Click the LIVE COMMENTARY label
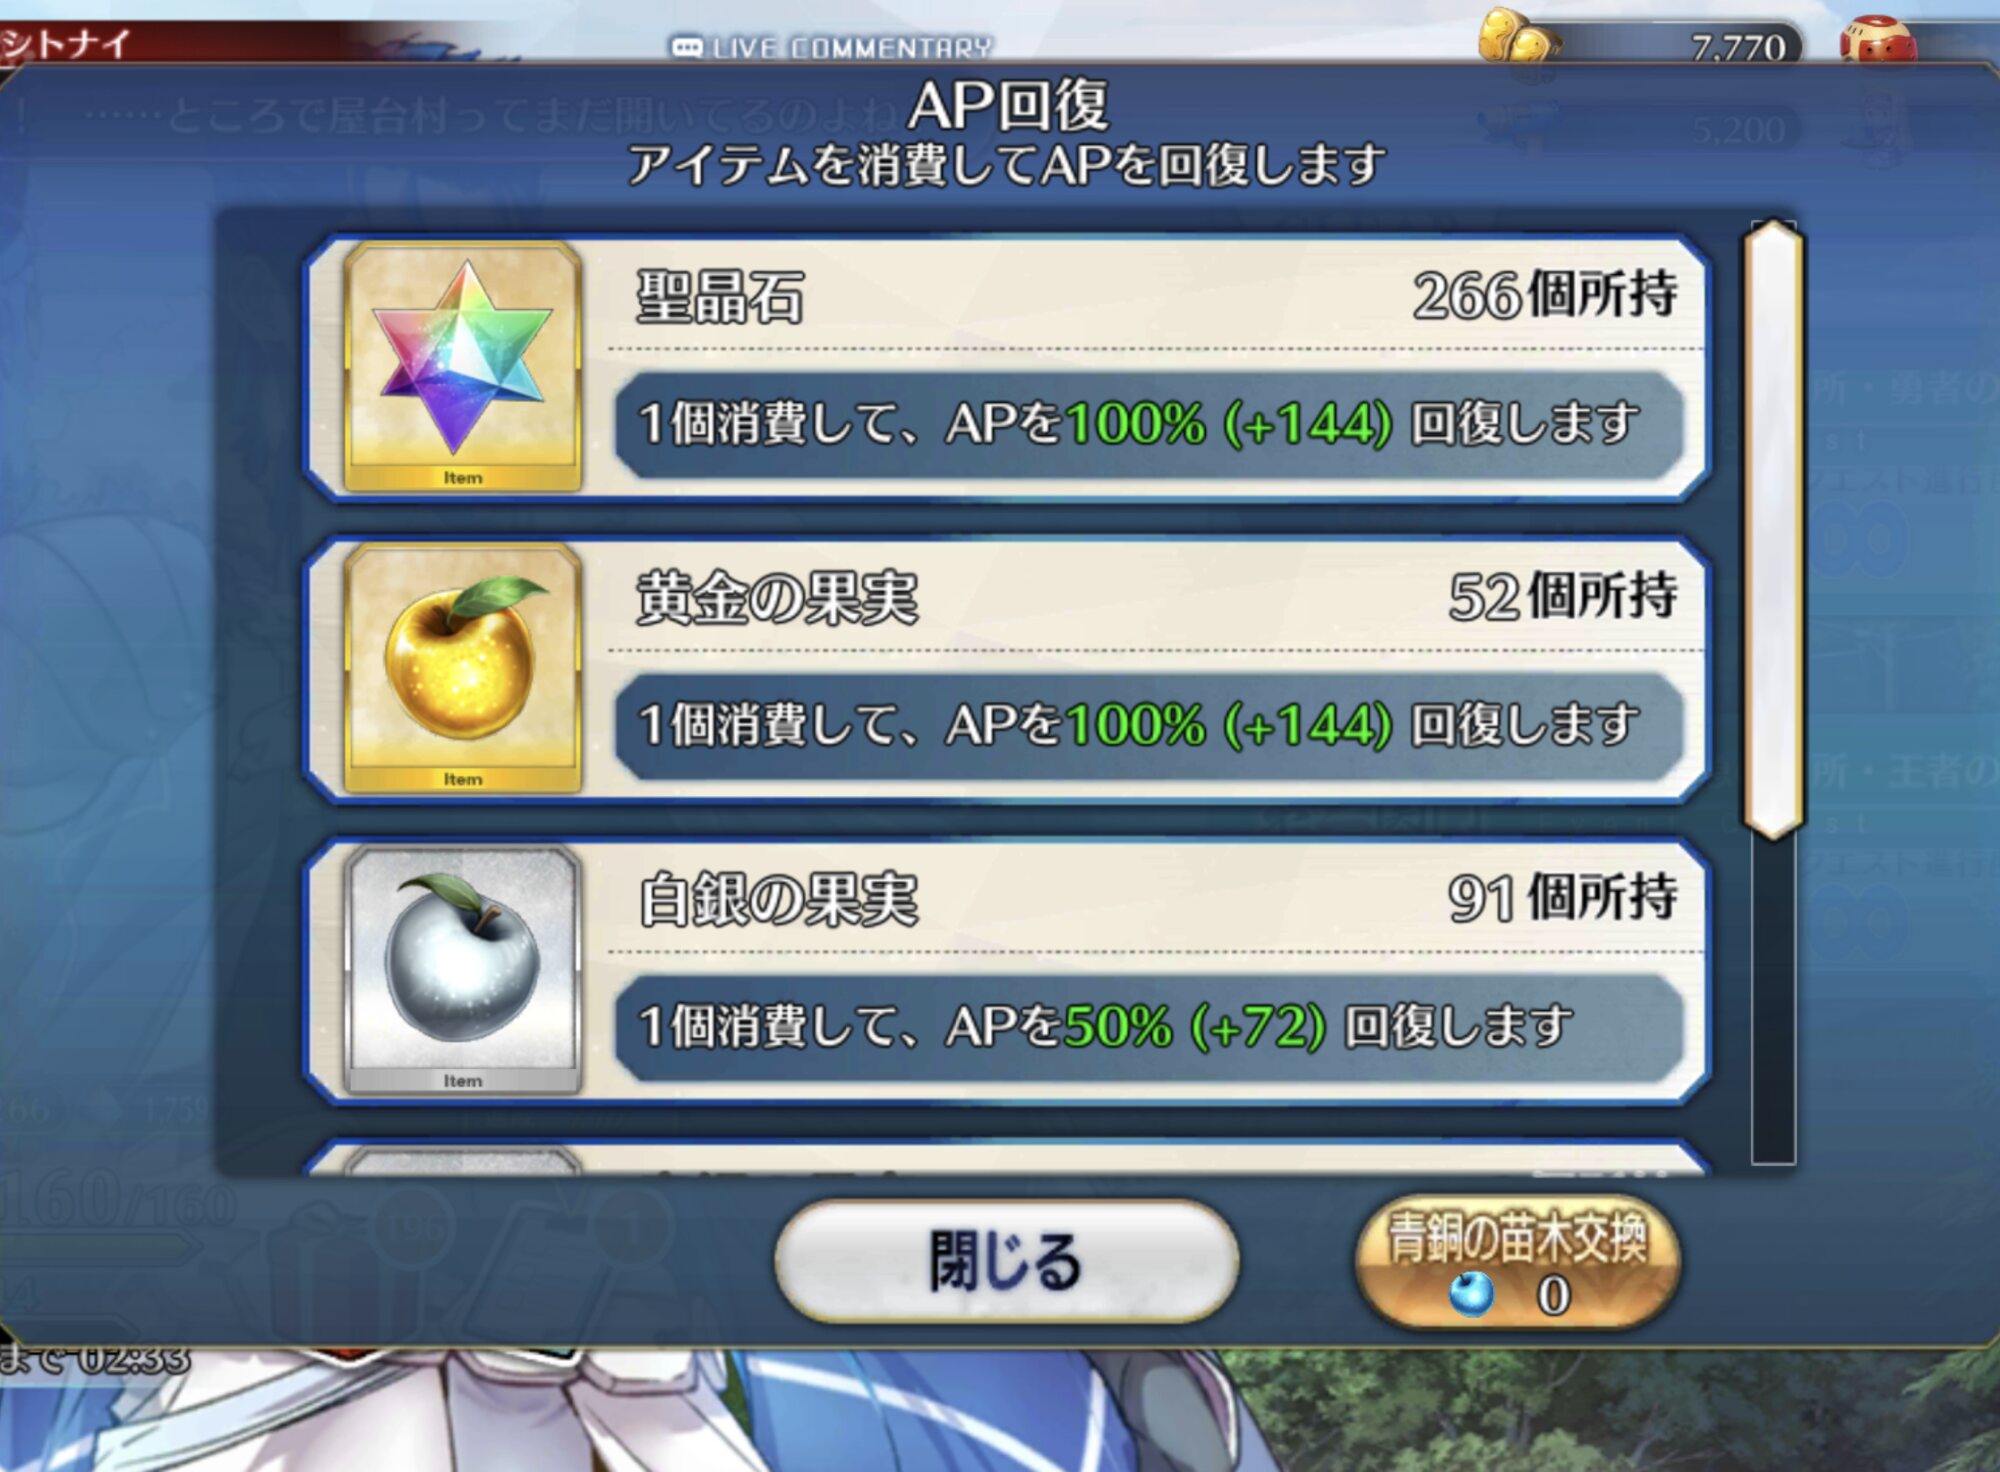 (852, 47)
